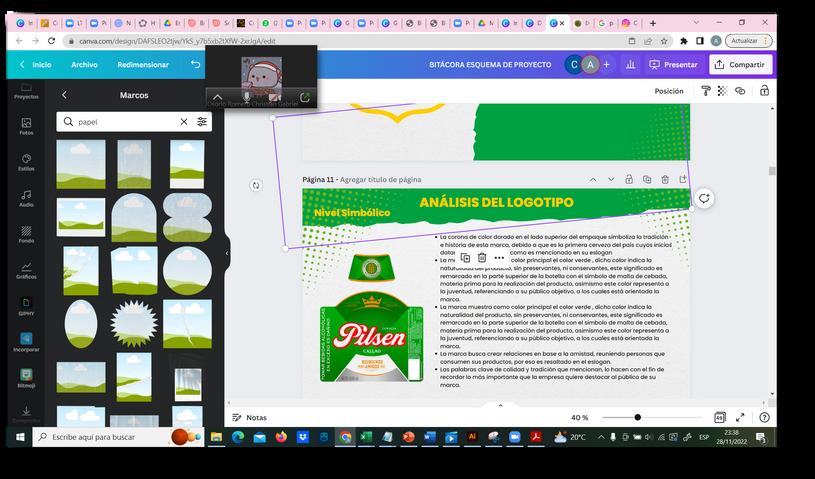Open the Proyectos sidebar tab
This screenshot has height=479, width=815.
(26, 91)
